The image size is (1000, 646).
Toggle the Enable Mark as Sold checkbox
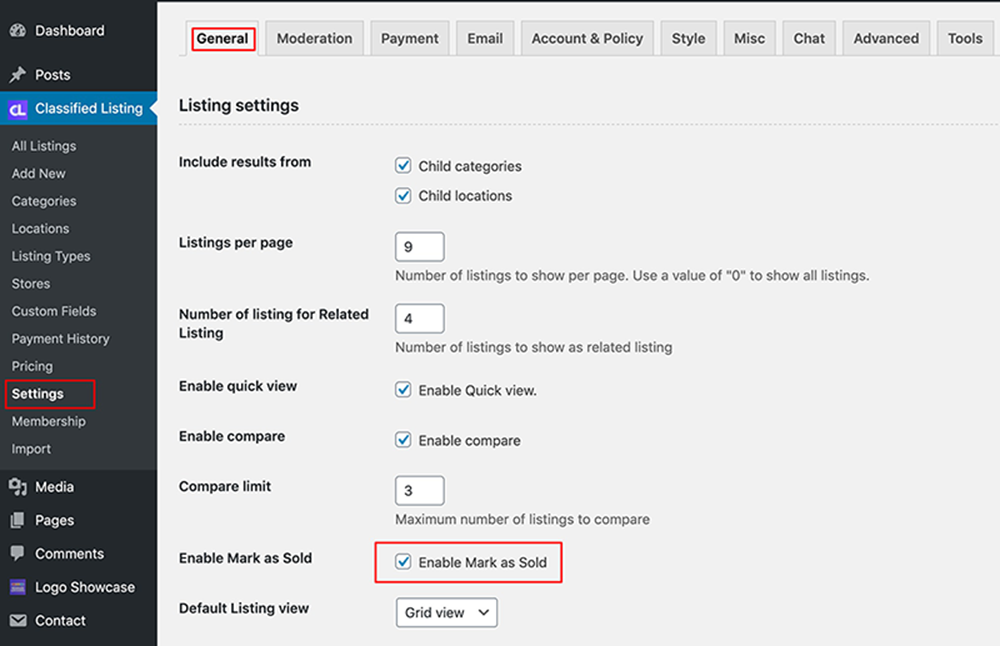(x=403, y=562)
